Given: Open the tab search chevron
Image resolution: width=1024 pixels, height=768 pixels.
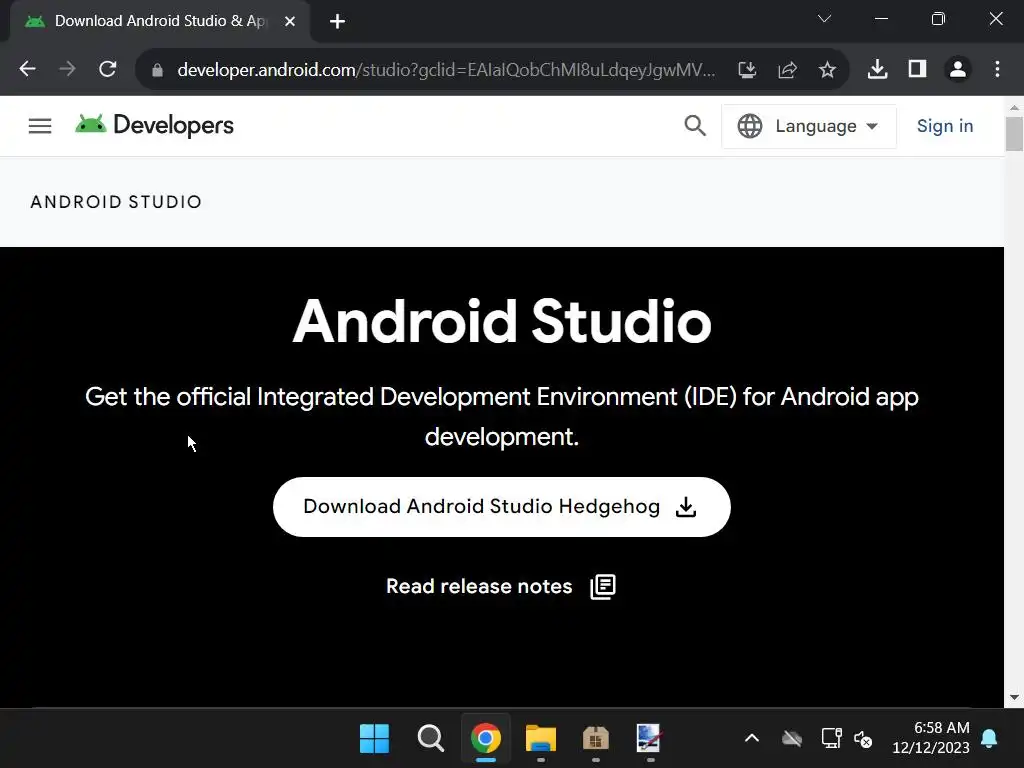Looking at the screenshot, I should pyautogui.click(x=824, y=19).
